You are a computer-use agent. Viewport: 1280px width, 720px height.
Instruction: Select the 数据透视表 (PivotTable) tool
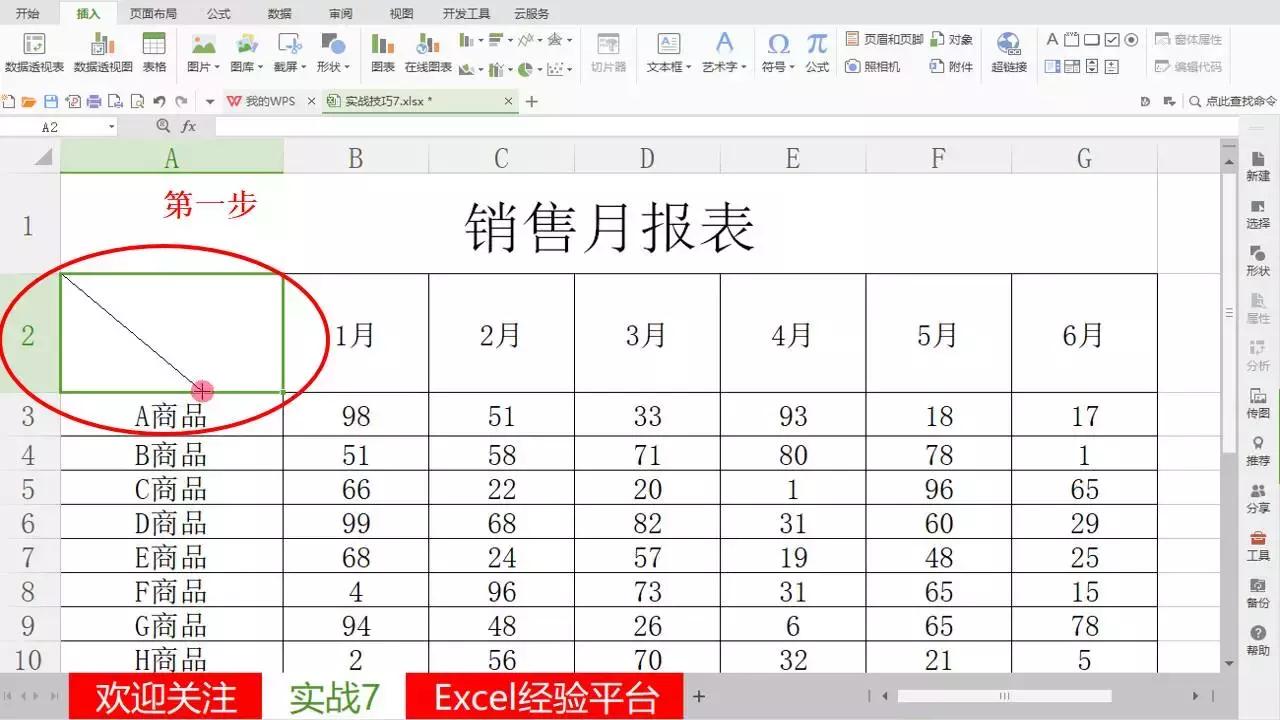36,52
